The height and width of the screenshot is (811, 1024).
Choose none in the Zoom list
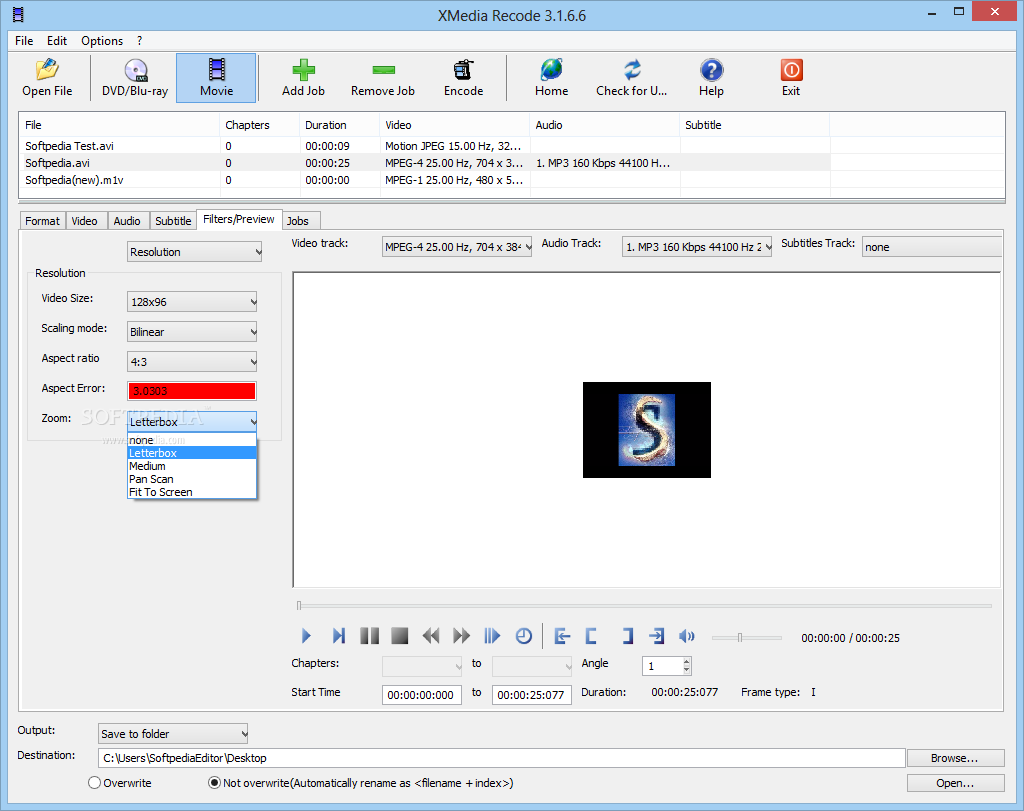pyautogui.click(x=192, y=440)
